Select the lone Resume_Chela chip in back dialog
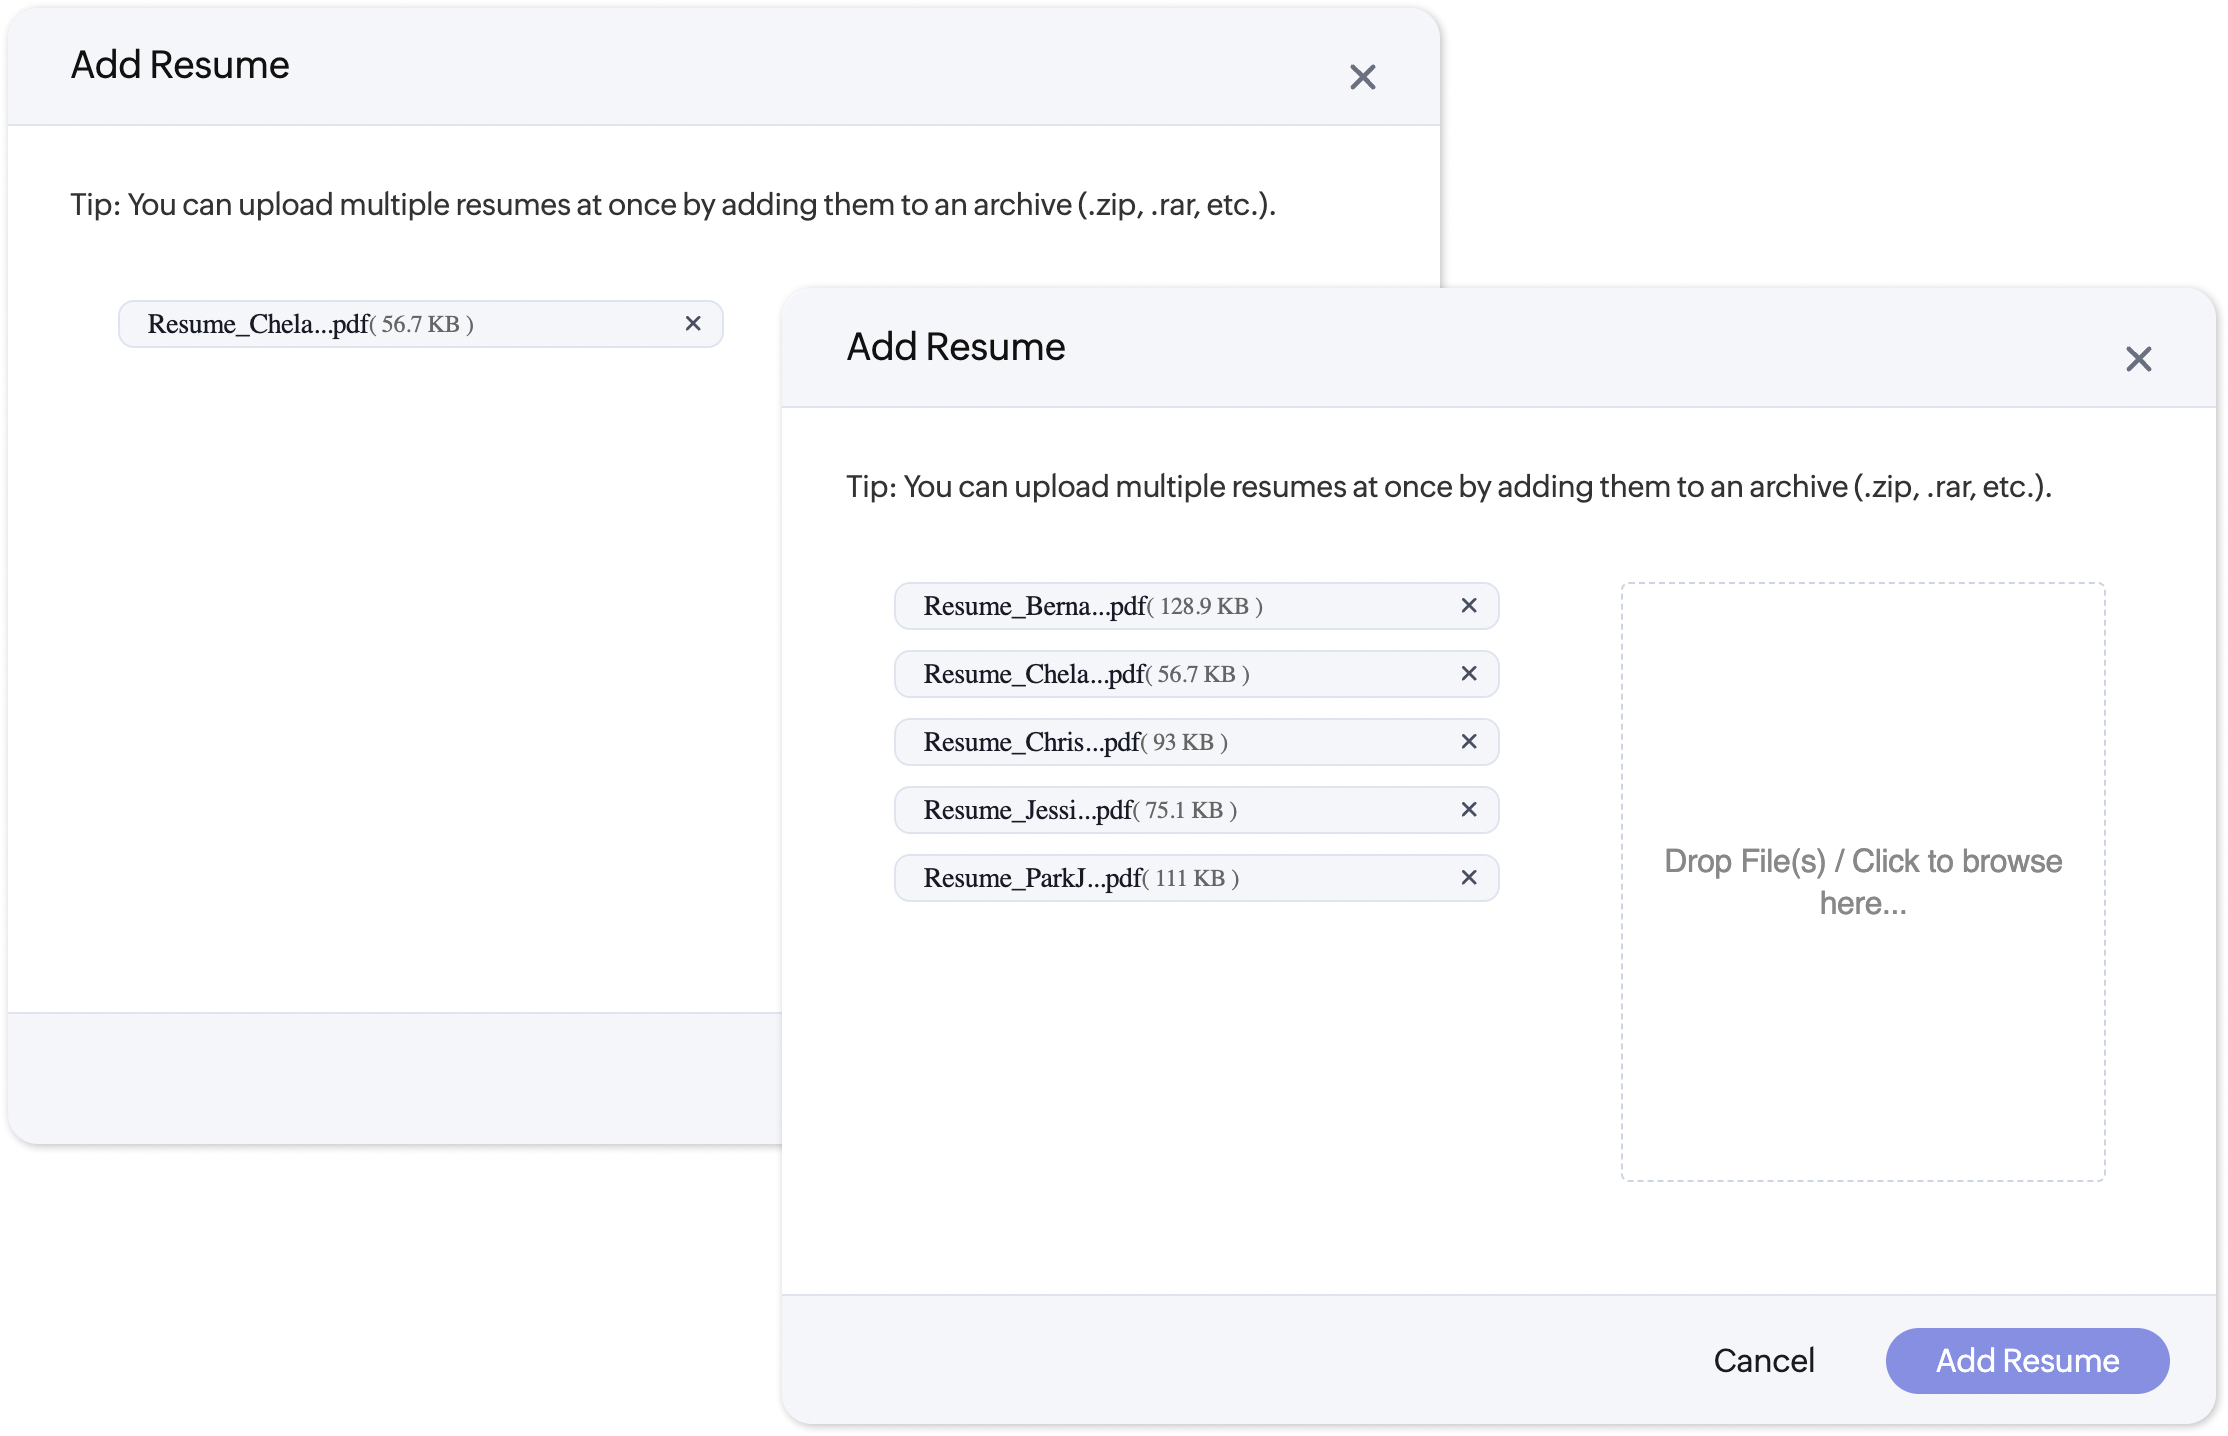Viewport: 2228px width, 1436px height. pos(380,324)
